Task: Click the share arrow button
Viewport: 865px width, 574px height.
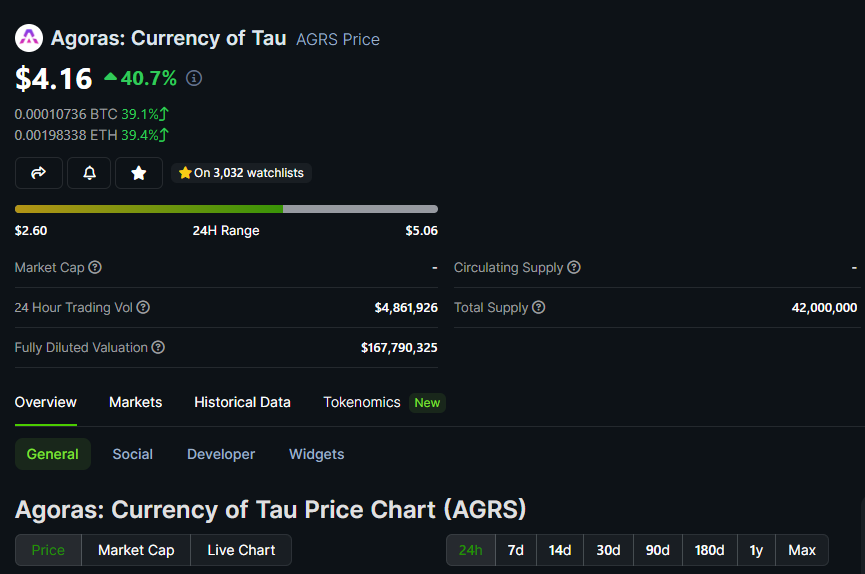Action: tap(39, 173)
